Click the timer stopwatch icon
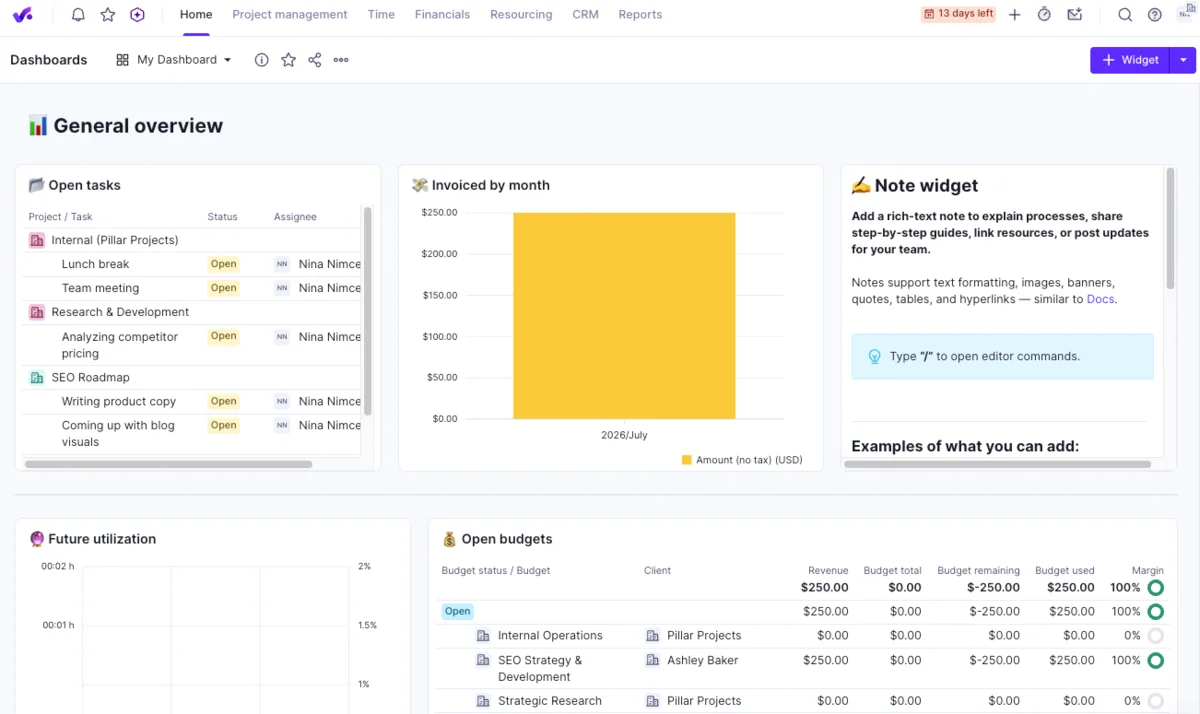The image size is (1200, 714). click(x=1044, y=15)
